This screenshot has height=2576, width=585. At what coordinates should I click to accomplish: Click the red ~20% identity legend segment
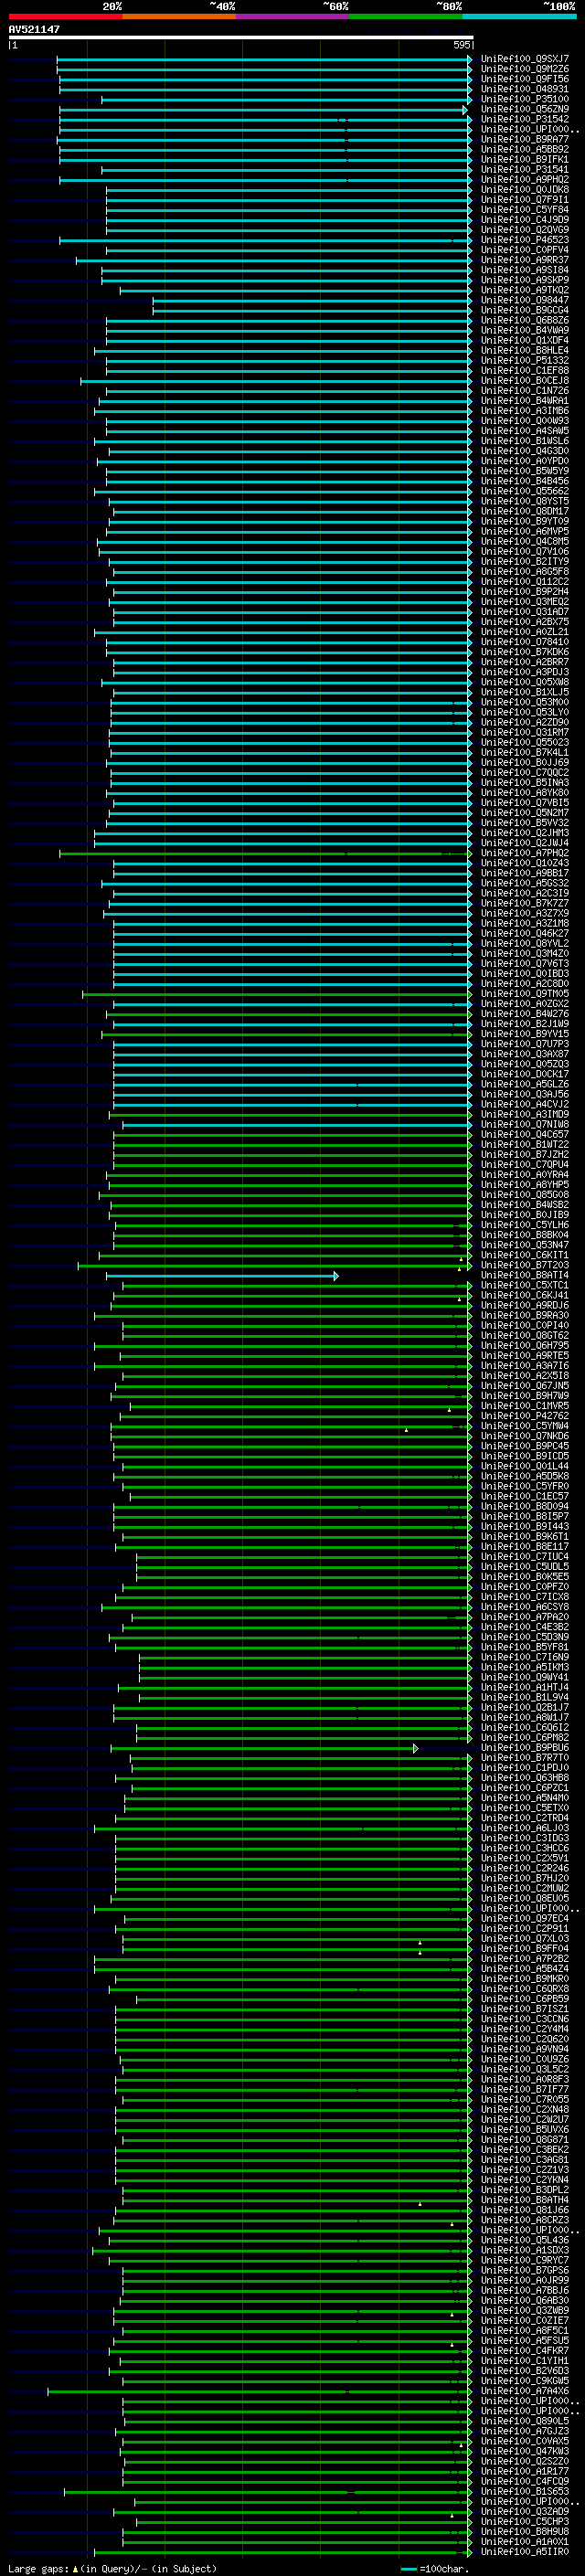[x=65, y=16]
